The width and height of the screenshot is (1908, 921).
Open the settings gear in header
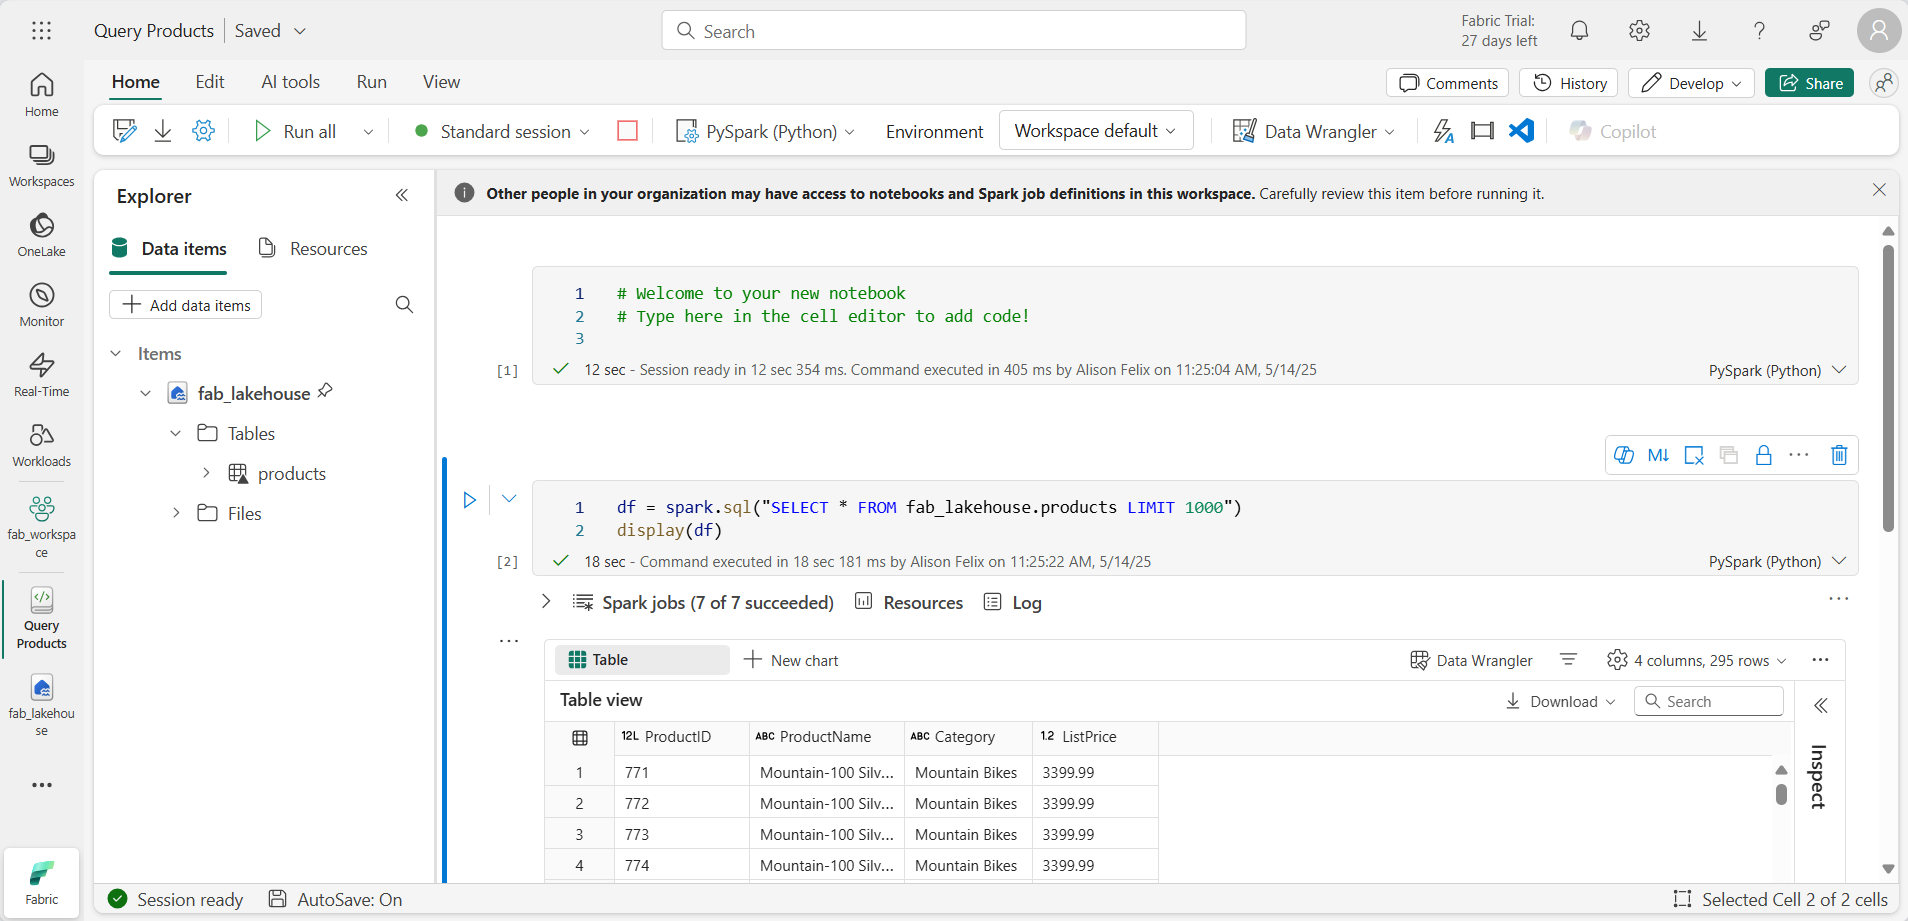(1639, 31)
